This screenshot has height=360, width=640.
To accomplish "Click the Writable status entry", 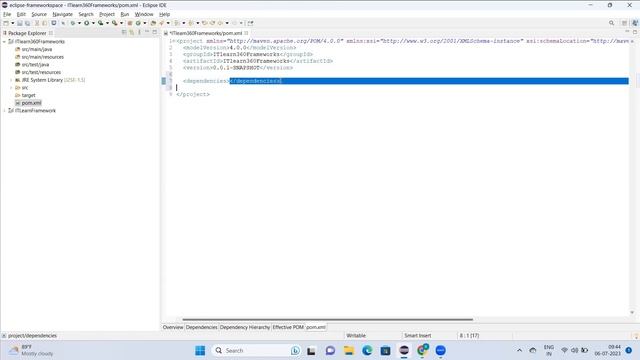I will pyautogui.click(x=356, y=336).
